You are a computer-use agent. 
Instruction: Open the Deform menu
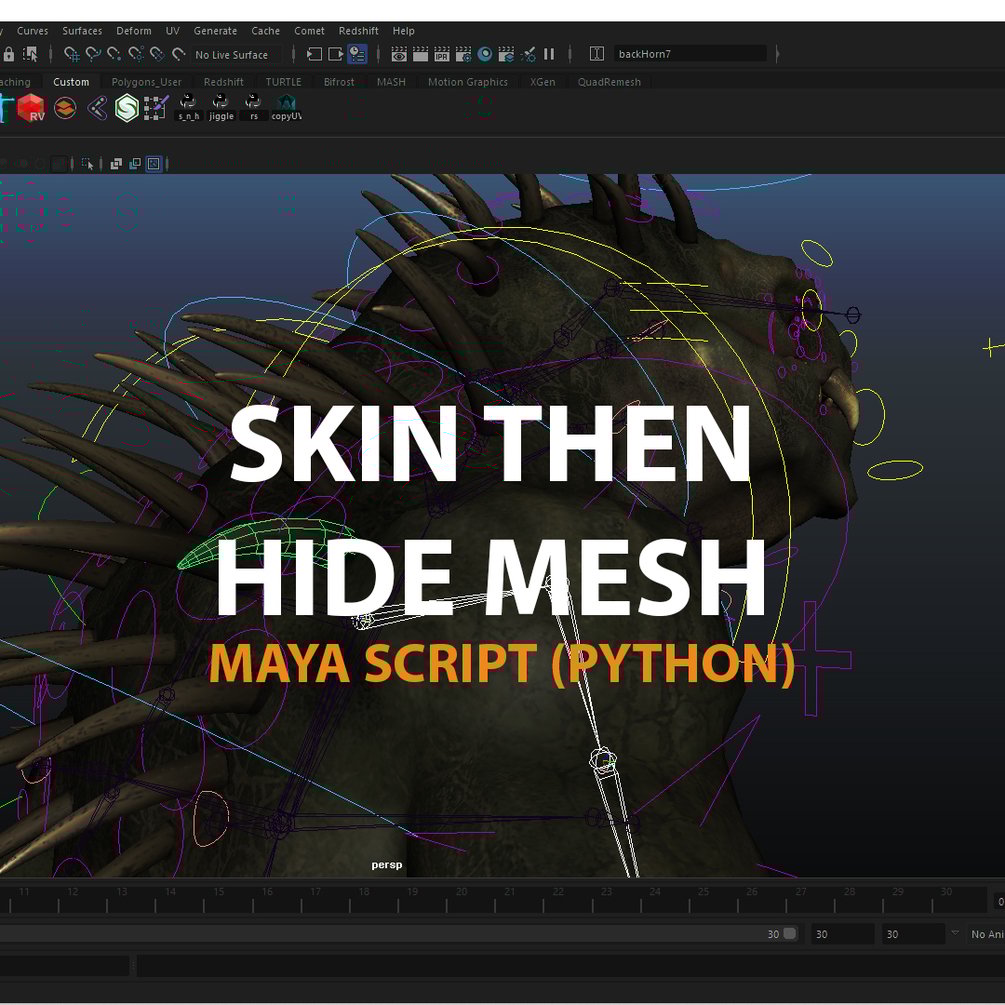(x=134, y=31)
